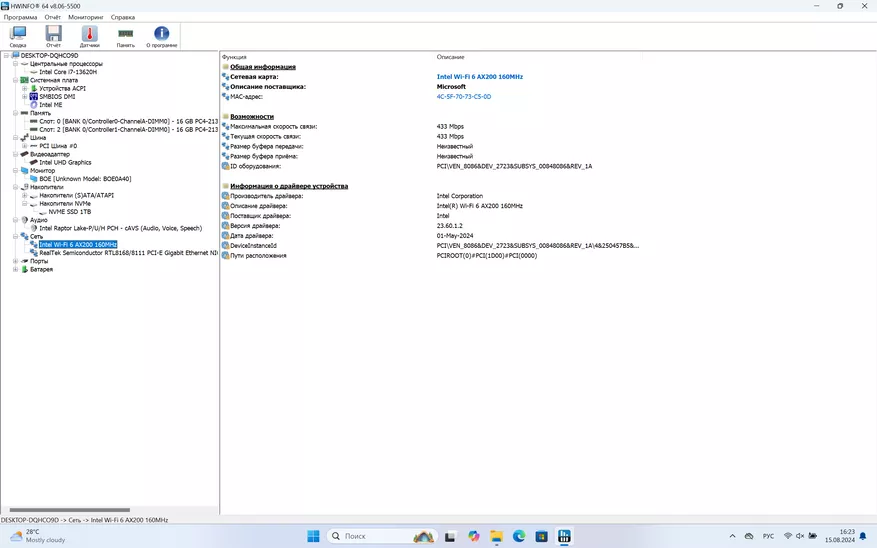Select Intel UHD Graphics in tree
This screenshot has height=548, width=877.
(65, 162)
